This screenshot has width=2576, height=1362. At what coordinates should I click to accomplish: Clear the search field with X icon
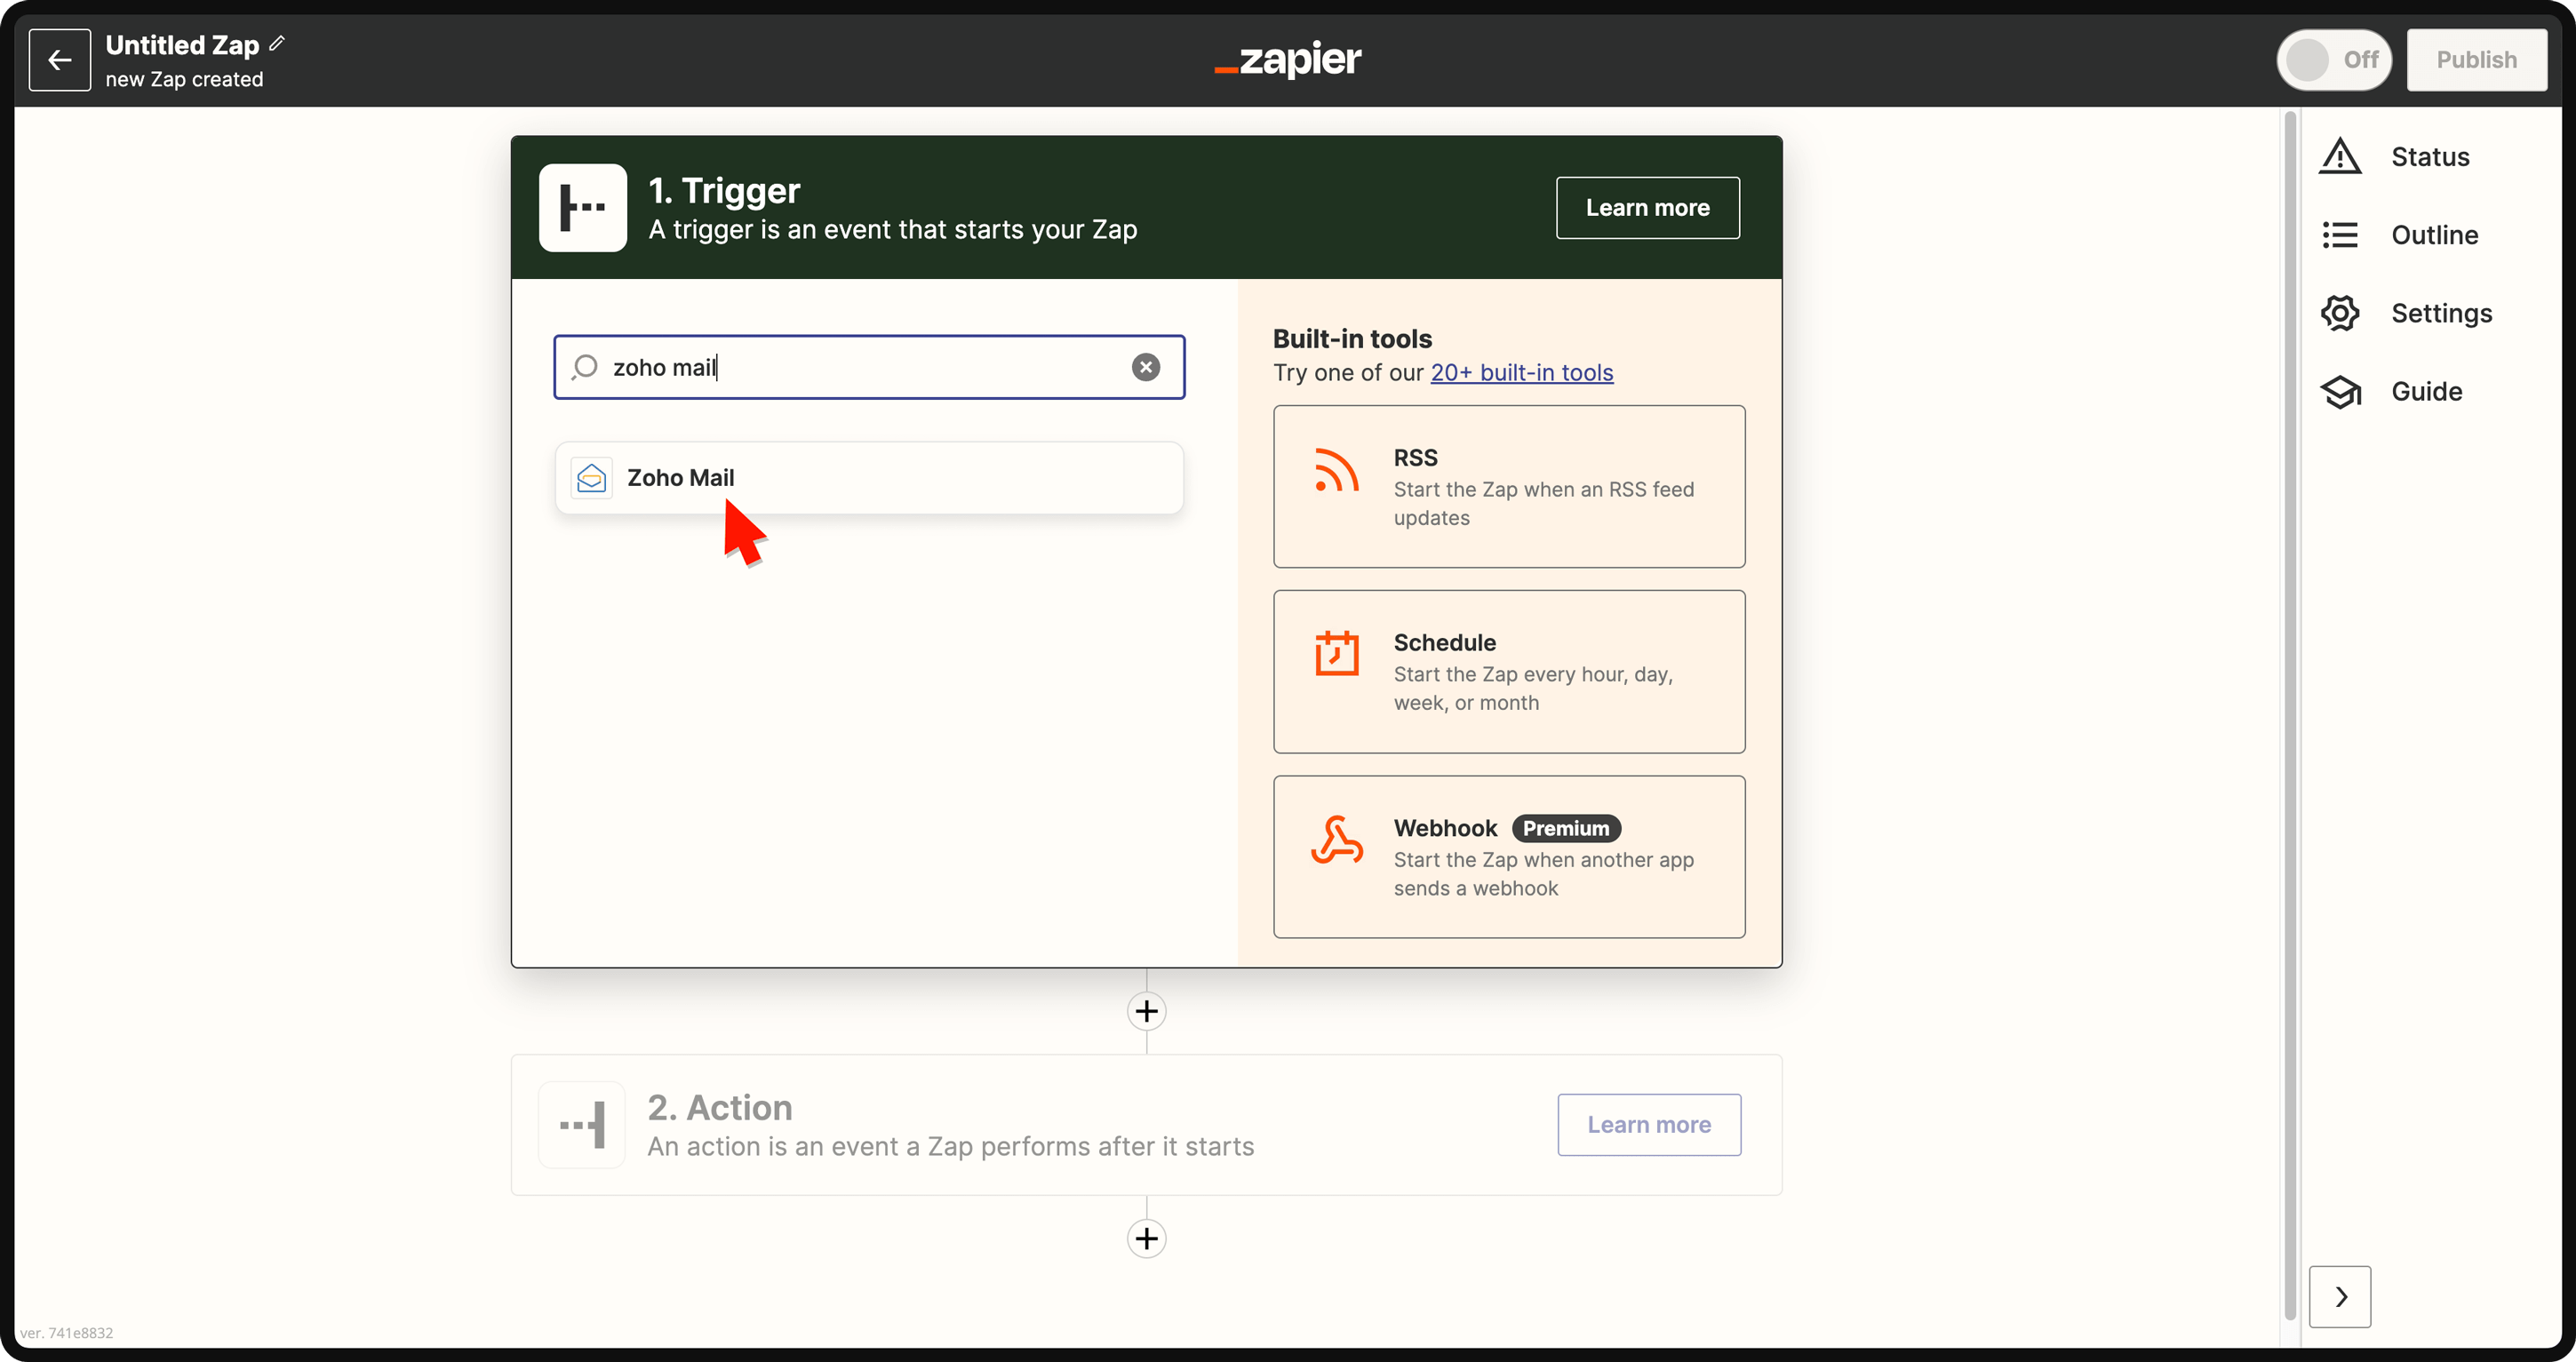coord(1146,367)
